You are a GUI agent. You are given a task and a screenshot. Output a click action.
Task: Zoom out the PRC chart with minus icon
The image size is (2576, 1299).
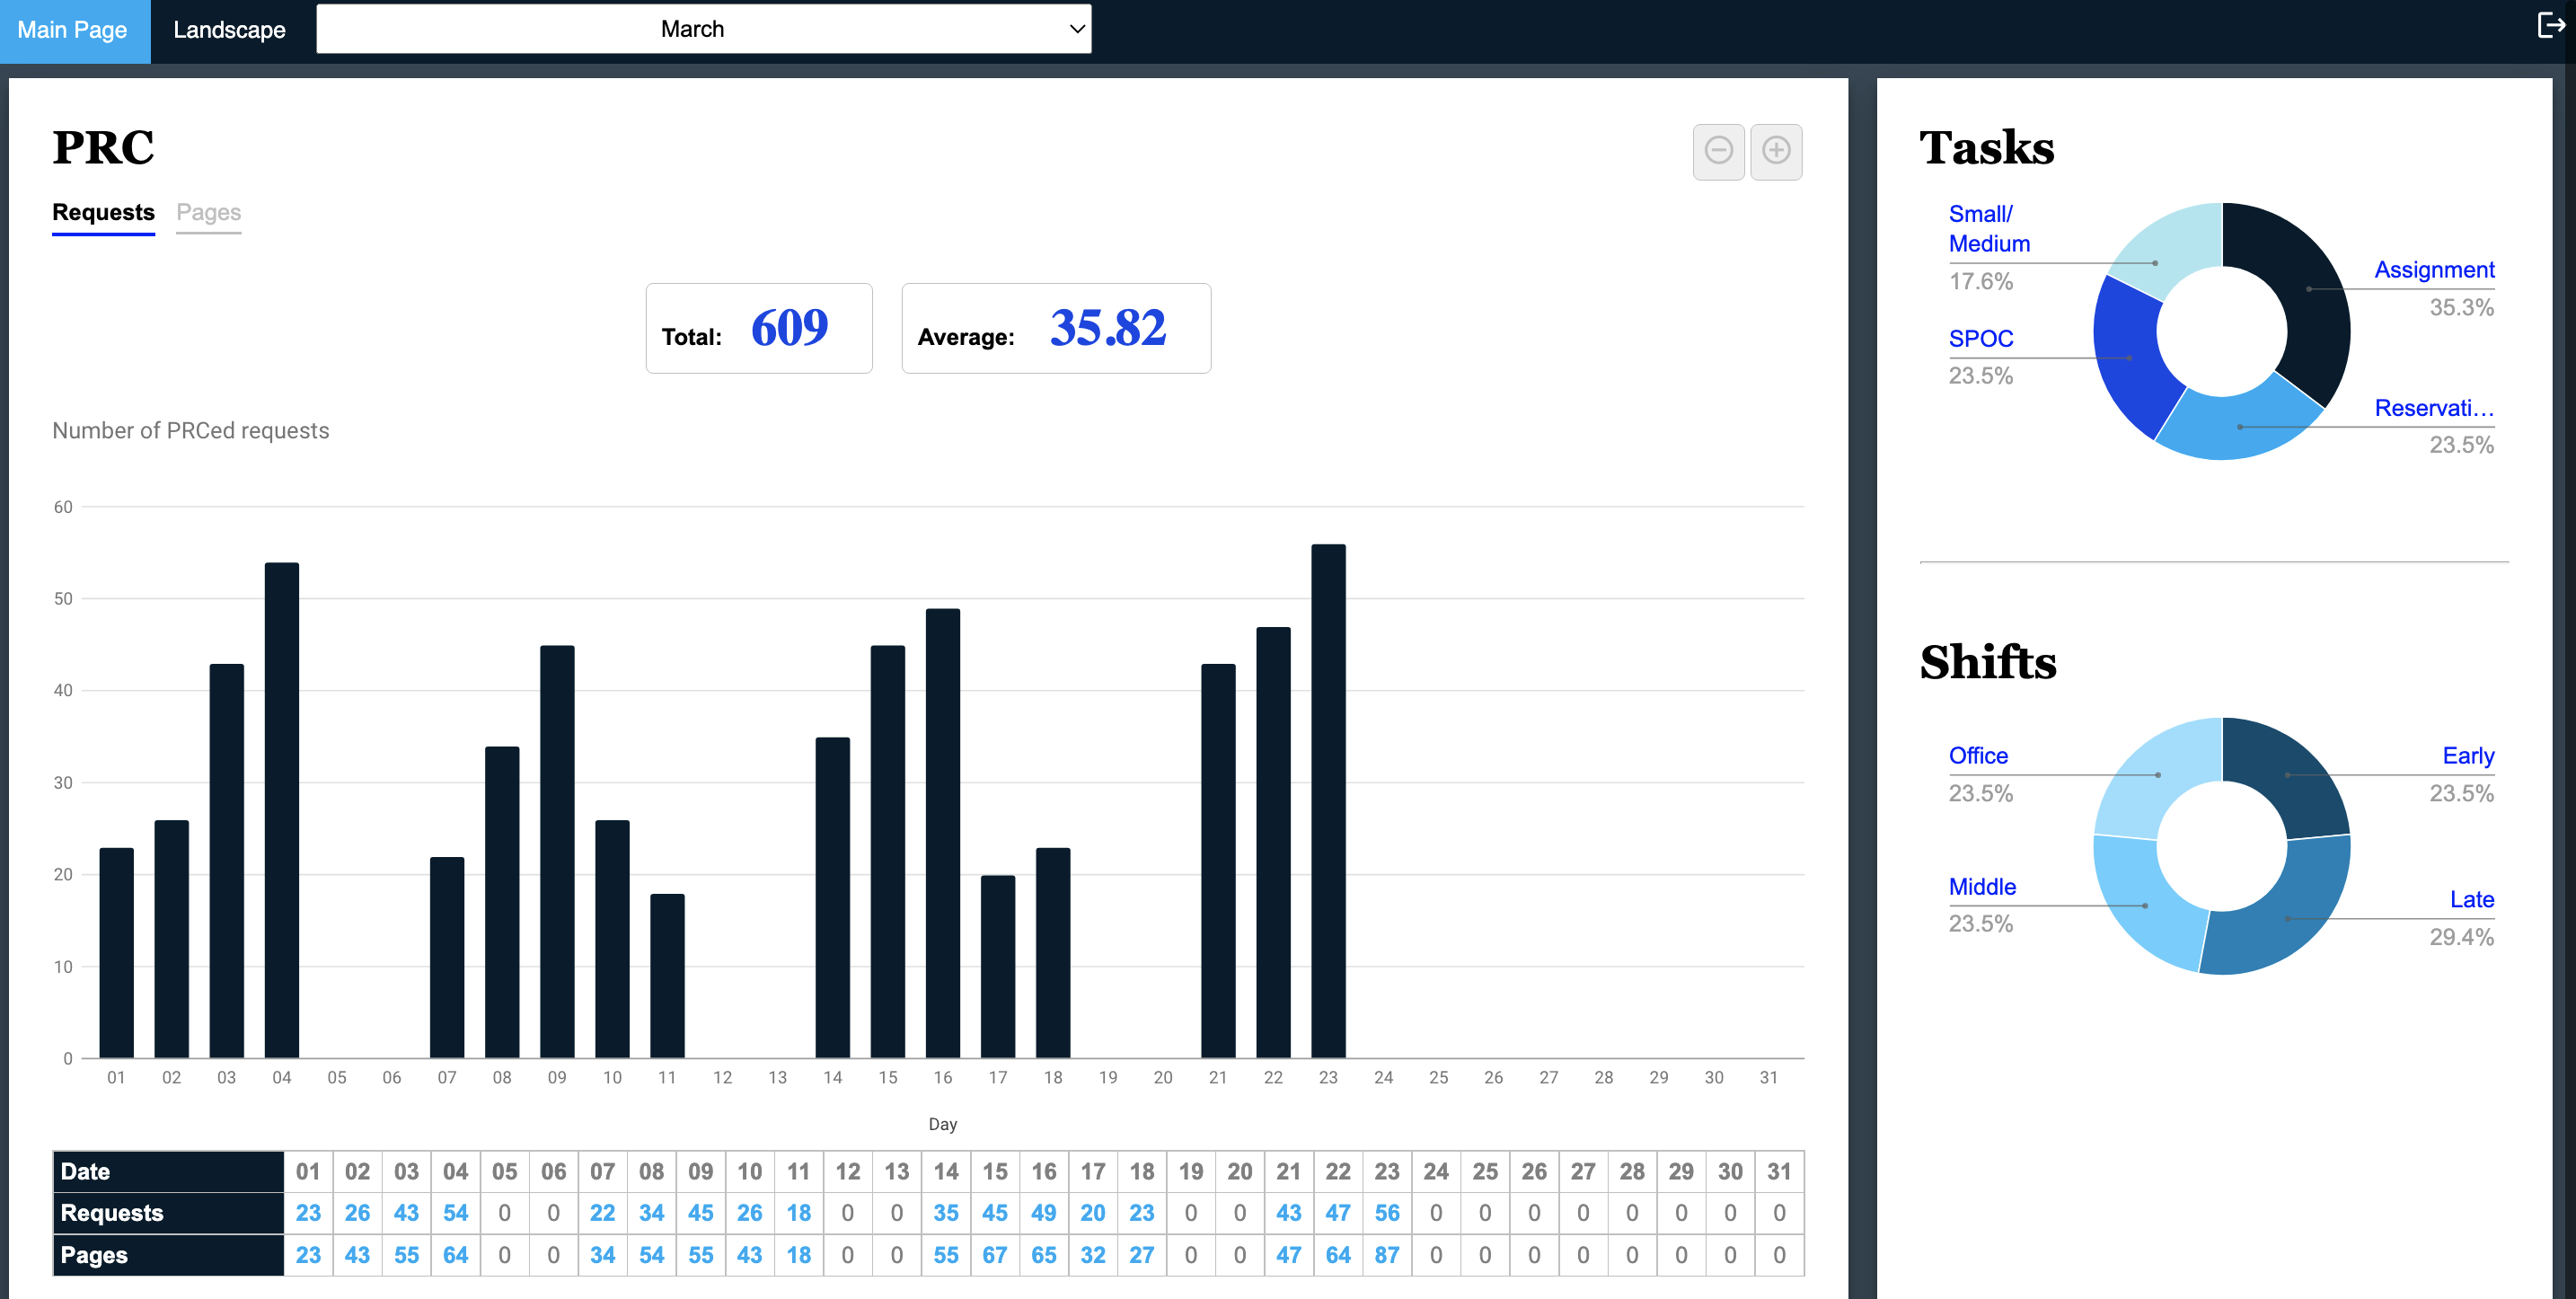coord(1719,151)
